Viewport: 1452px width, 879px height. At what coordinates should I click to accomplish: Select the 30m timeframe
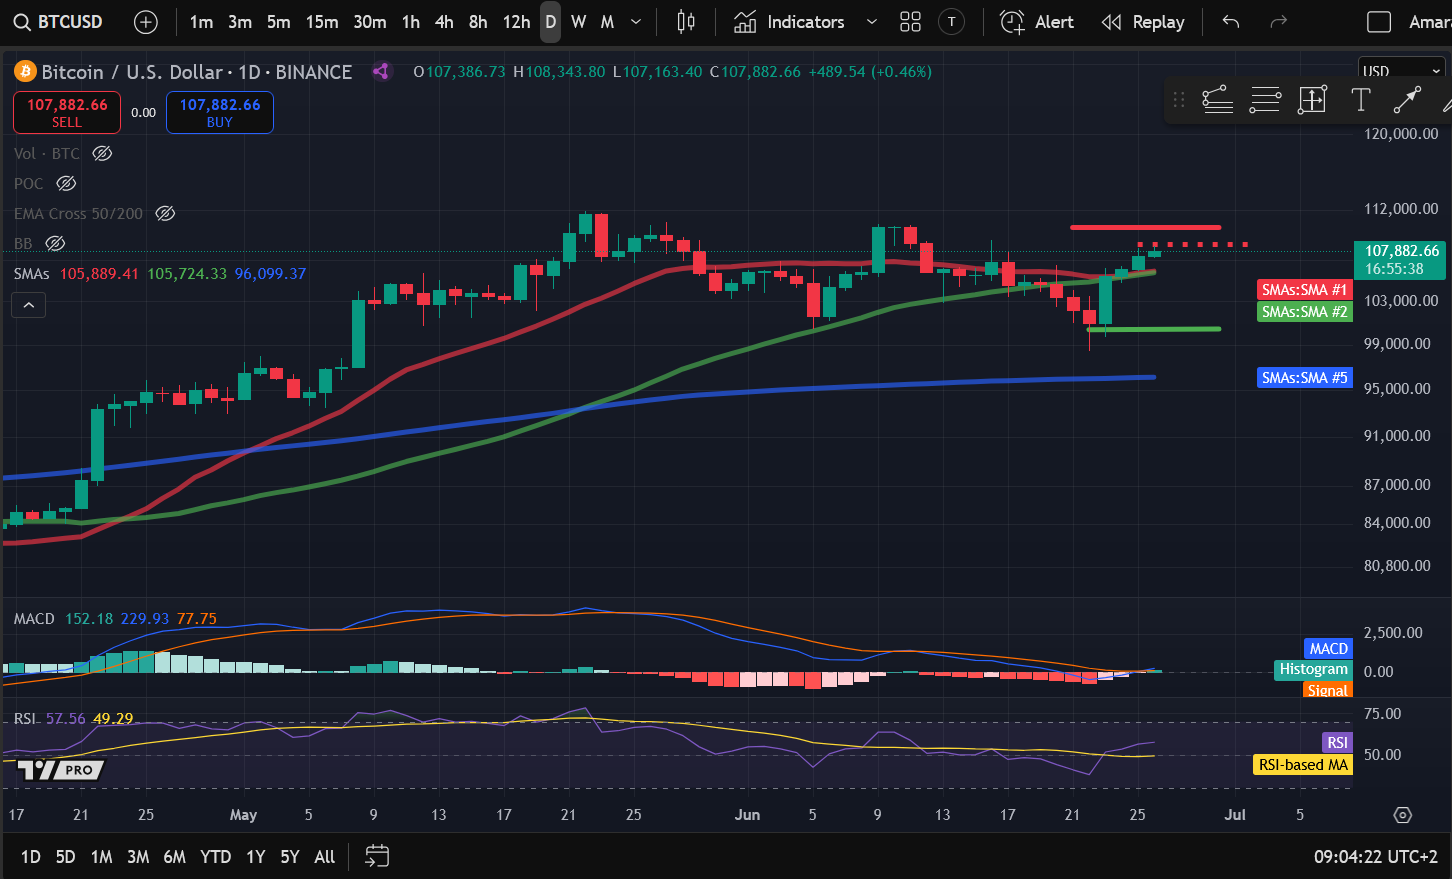(x=370, y=22)
